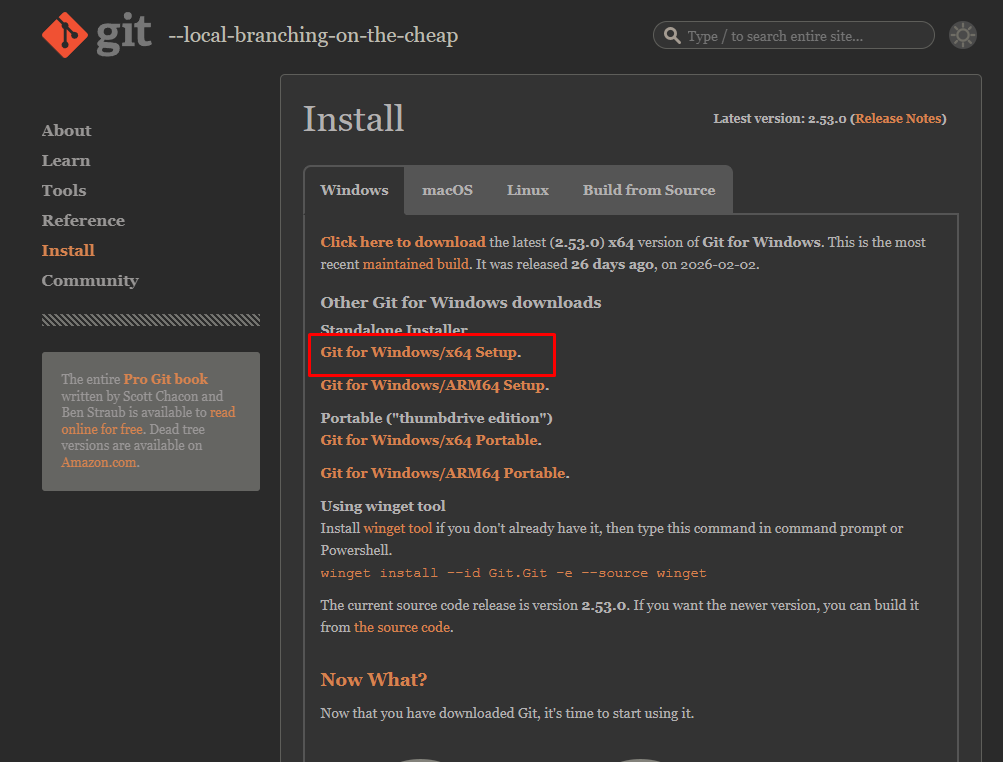This screenshot has width=1003, height=762.
Task: Click the '--local-branching-on-the-cheap' tagline
Action: [x=313, y=35]
